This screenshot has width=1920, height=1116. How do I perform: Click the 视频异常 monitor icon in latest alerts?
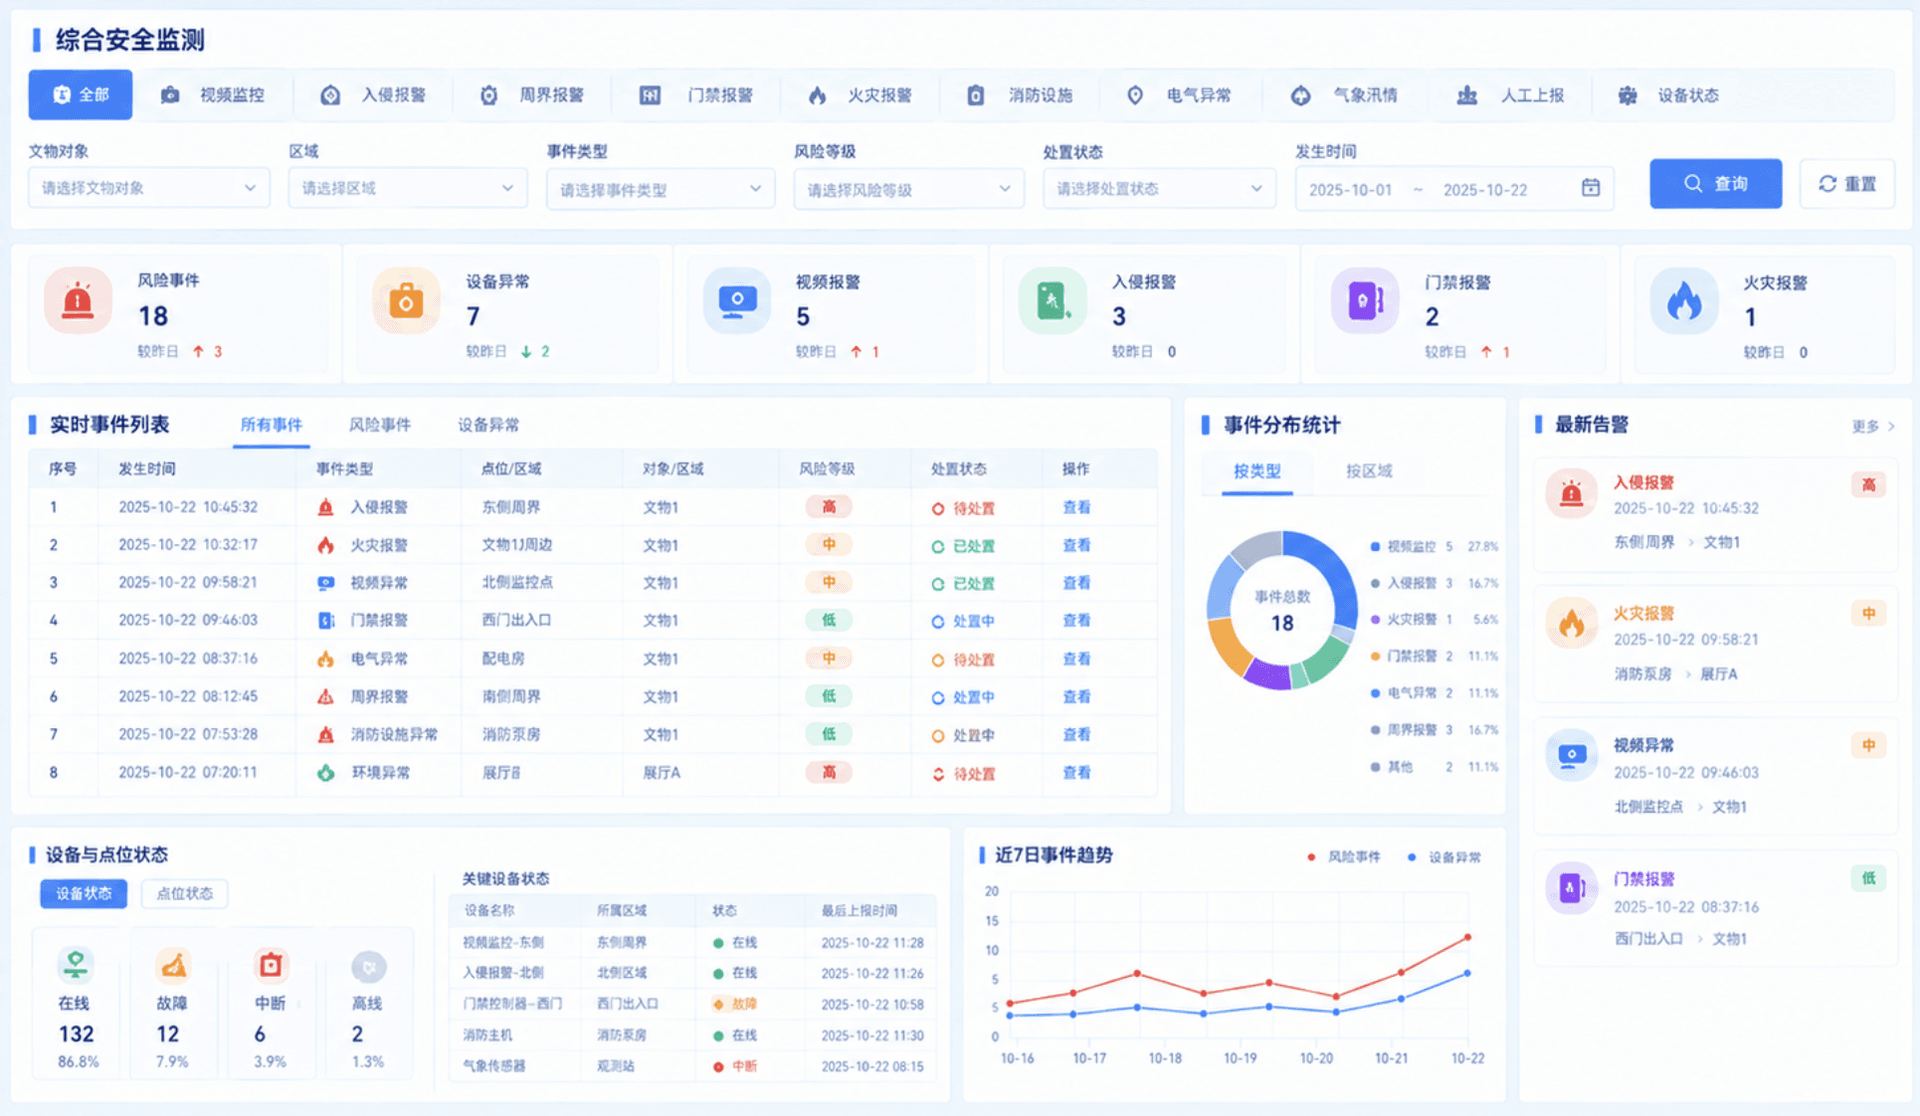1571,755
